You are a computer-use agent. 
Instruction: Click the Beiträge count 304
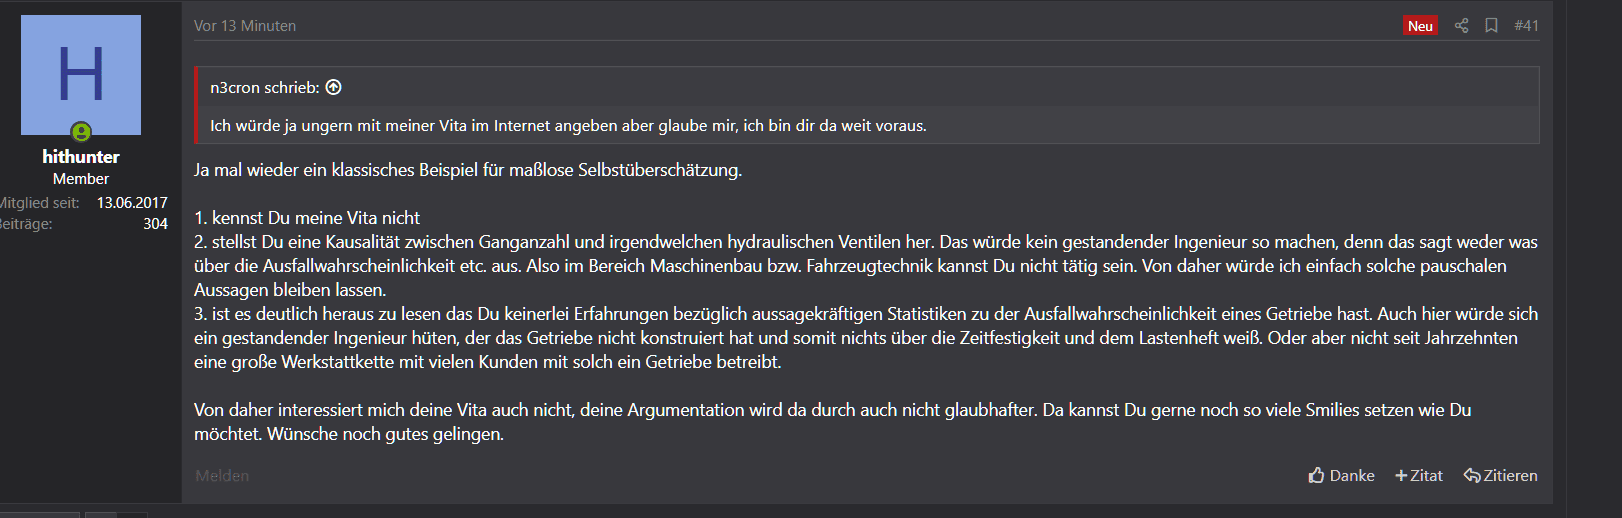155,224
